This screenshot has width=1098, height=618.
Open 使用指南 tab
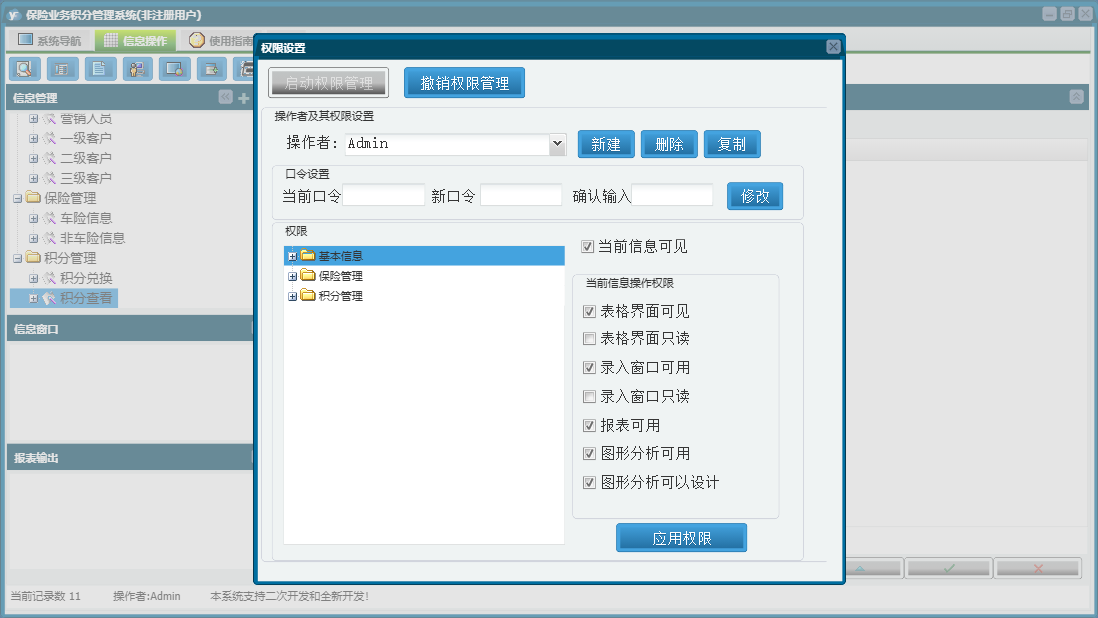pos(221,41)
